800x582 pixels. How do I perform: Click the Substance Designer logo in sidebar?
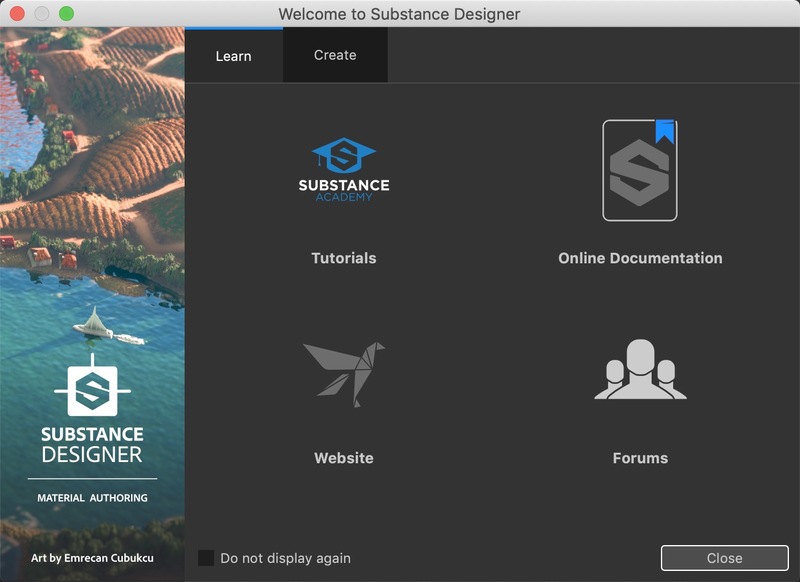92,408
